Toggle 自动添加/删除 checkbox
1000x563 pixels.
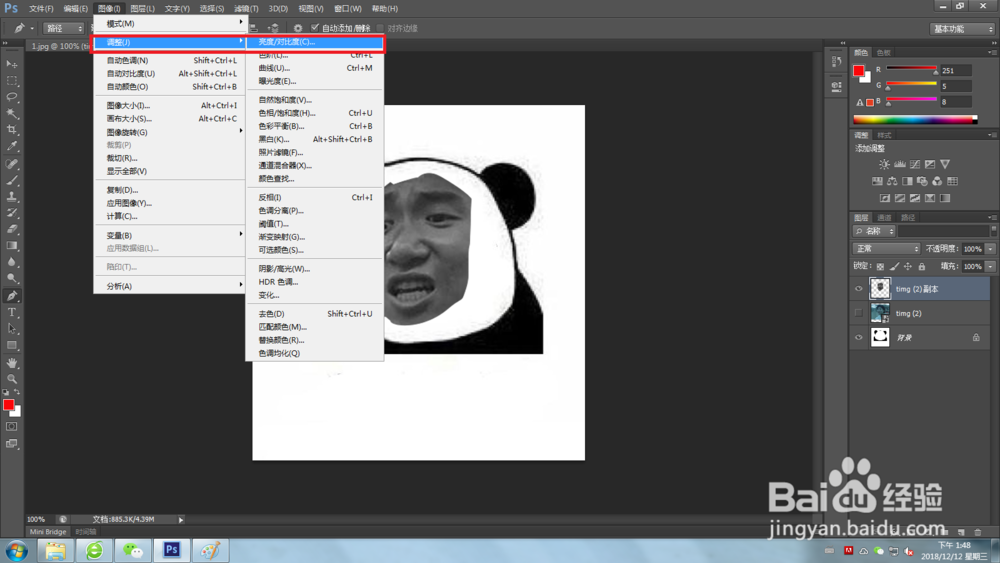[314, 27]
